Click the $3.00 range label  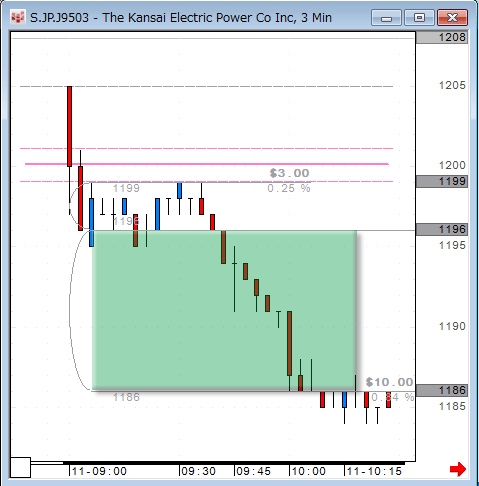tap(289, 173)
